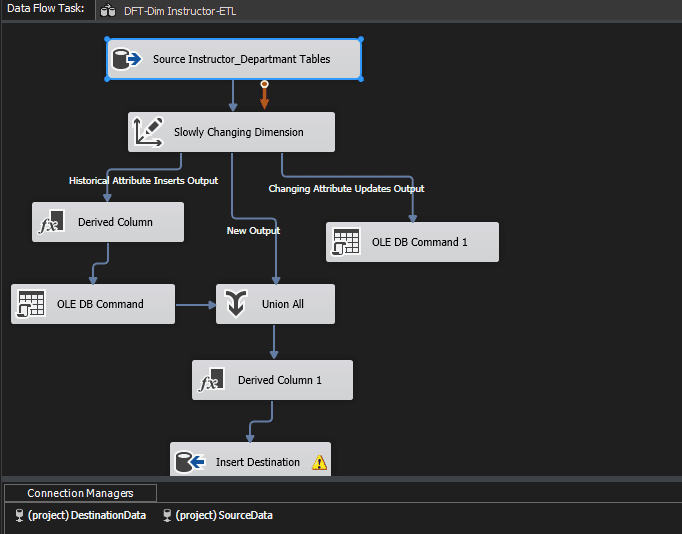Select the Source Instructor_Departmant Tables component

click(234, 59)
